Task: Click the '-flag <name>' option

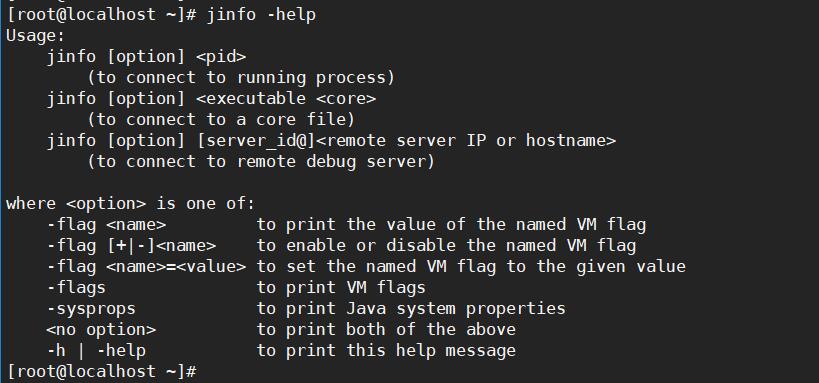Action: (x=107, y=225)
